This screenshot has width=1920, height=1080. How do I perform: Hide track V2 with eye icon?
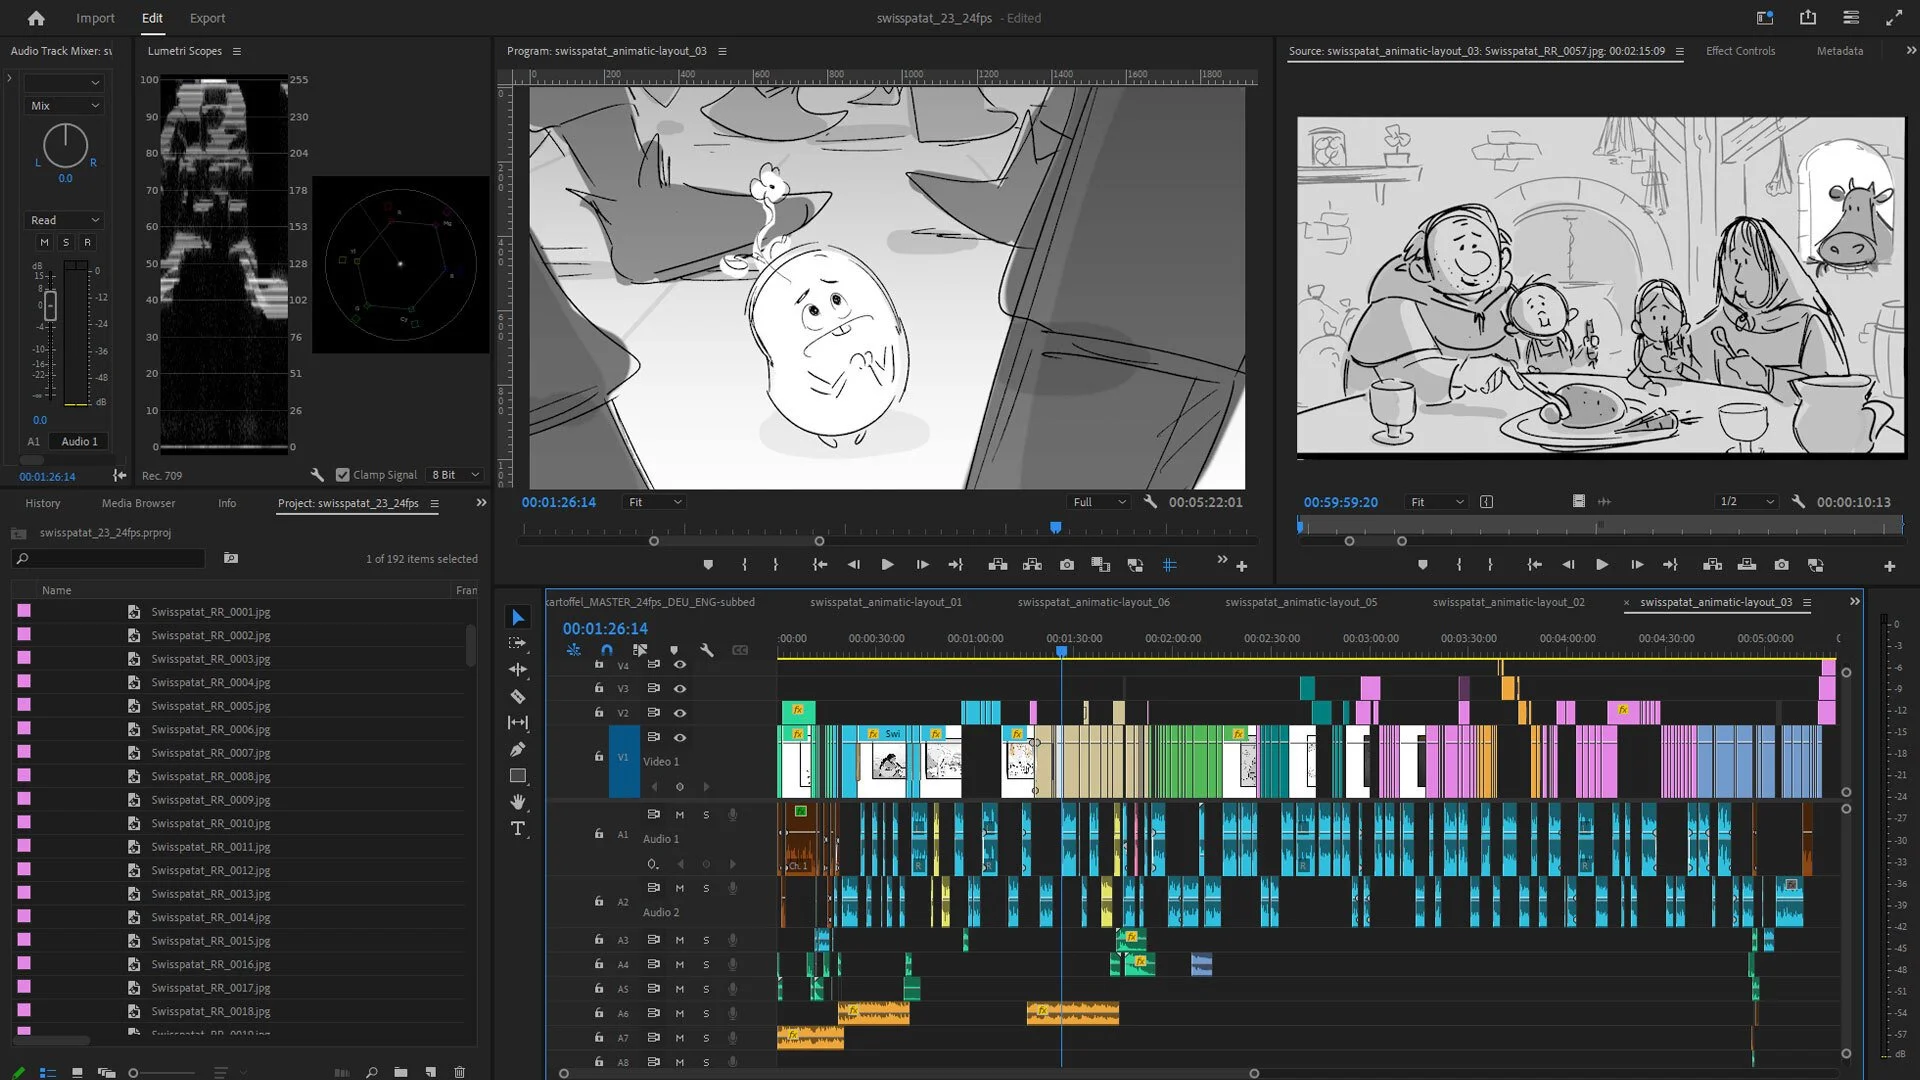(x=680, y=713)
